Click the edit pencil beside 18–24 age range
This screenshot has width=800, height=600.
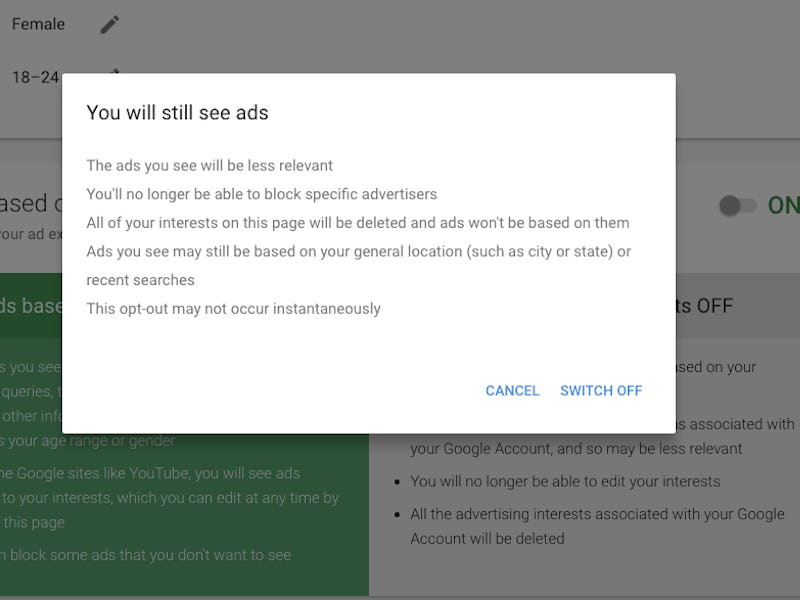115,72
